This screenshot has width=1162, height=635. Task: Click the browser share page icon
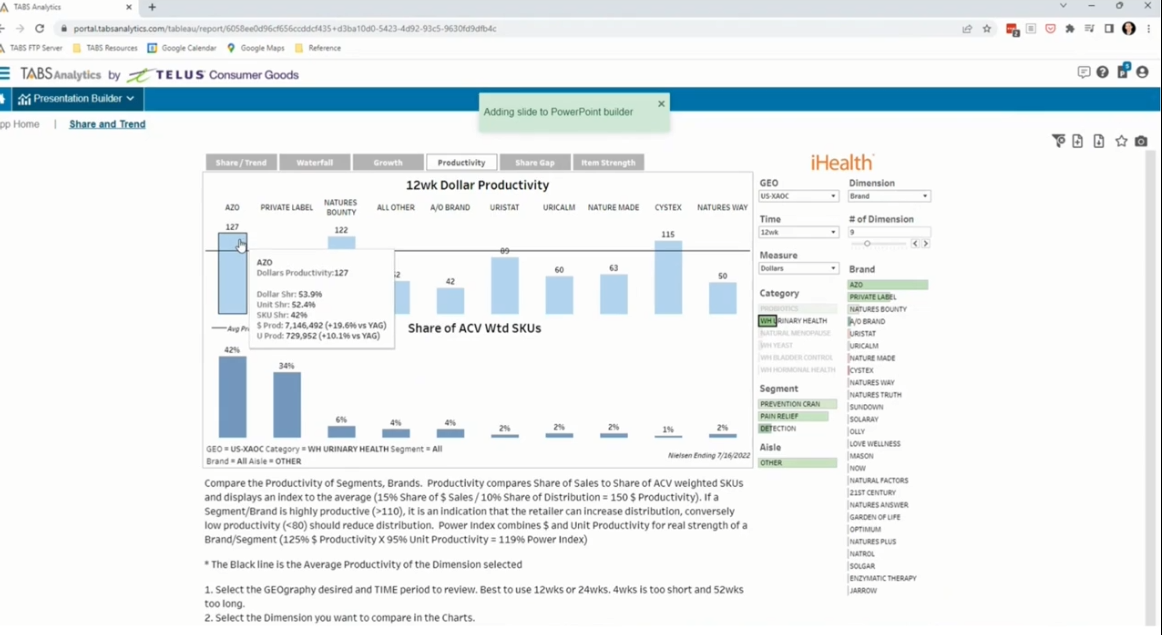click(967, 29)
